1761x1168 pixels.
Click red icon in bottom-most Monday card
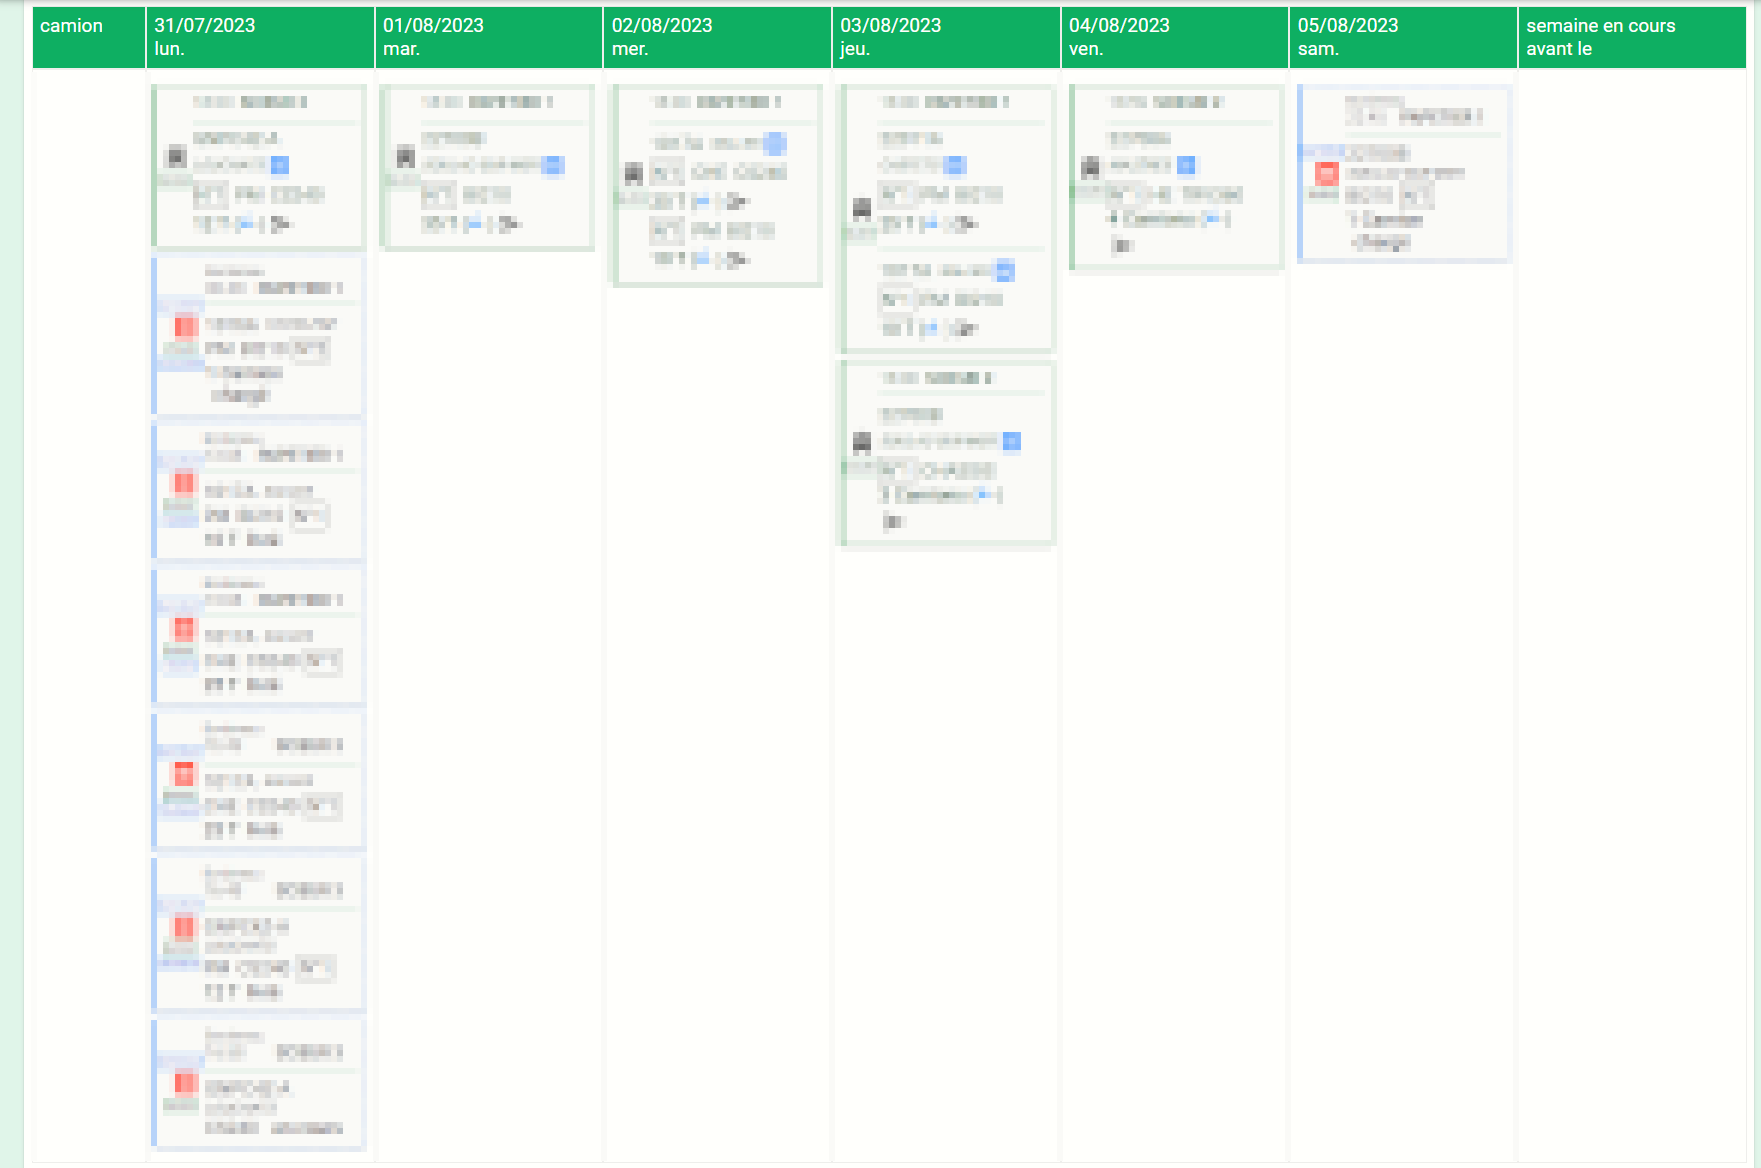(x=186, y=1082)
